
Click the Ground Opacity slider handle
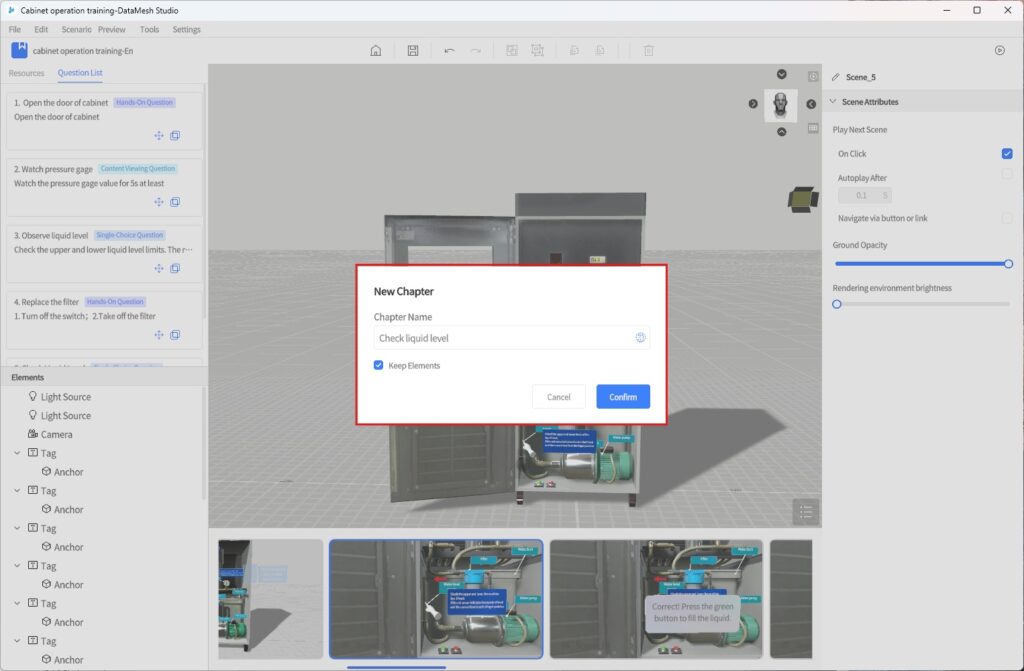coord(1008,264)
